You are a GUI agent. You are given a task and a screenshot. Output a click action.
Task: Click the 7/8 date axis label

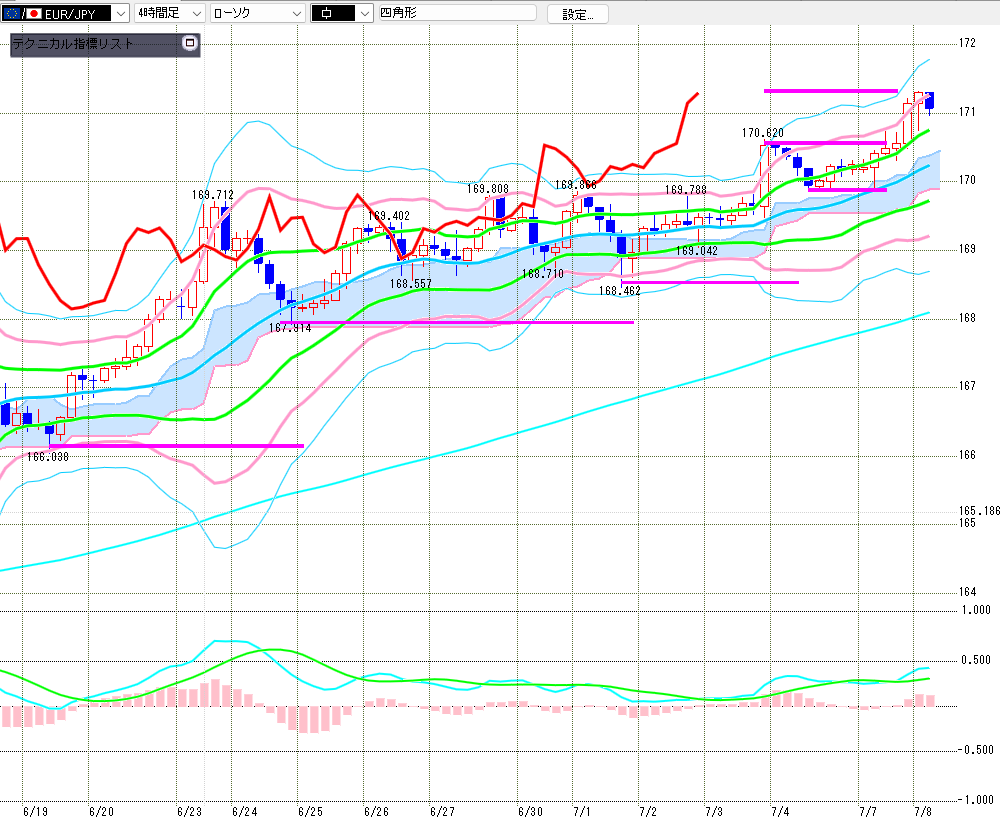click(x=923, y=811)
